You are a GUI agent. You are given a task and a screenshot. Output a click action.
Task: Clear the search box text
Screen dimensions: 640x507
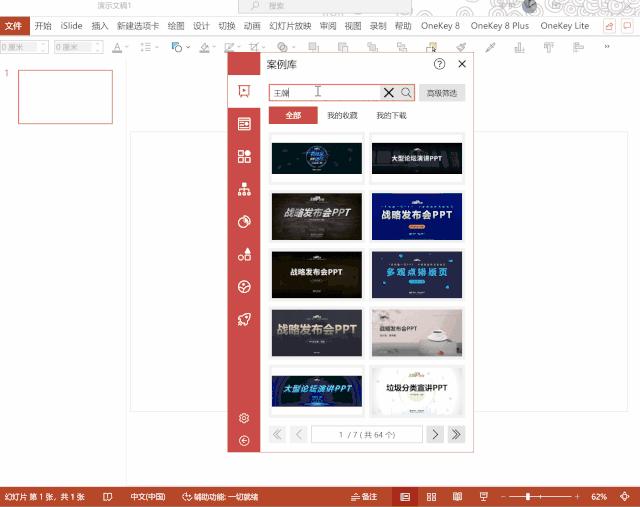pos(389,93)
